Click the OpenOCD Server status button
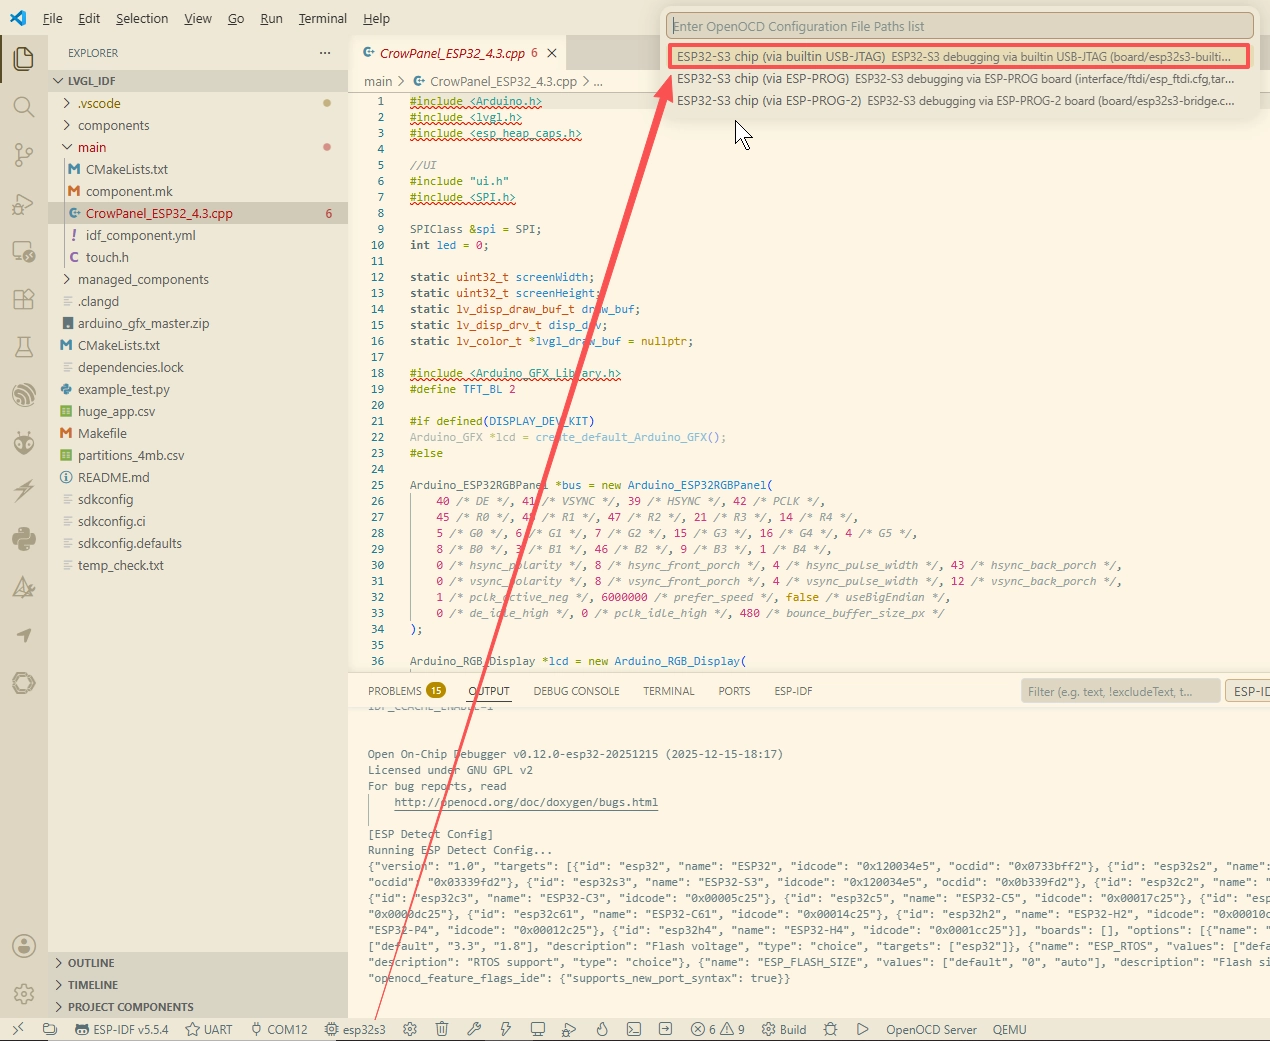The image size is (1270, 1041). [931, 1029]
